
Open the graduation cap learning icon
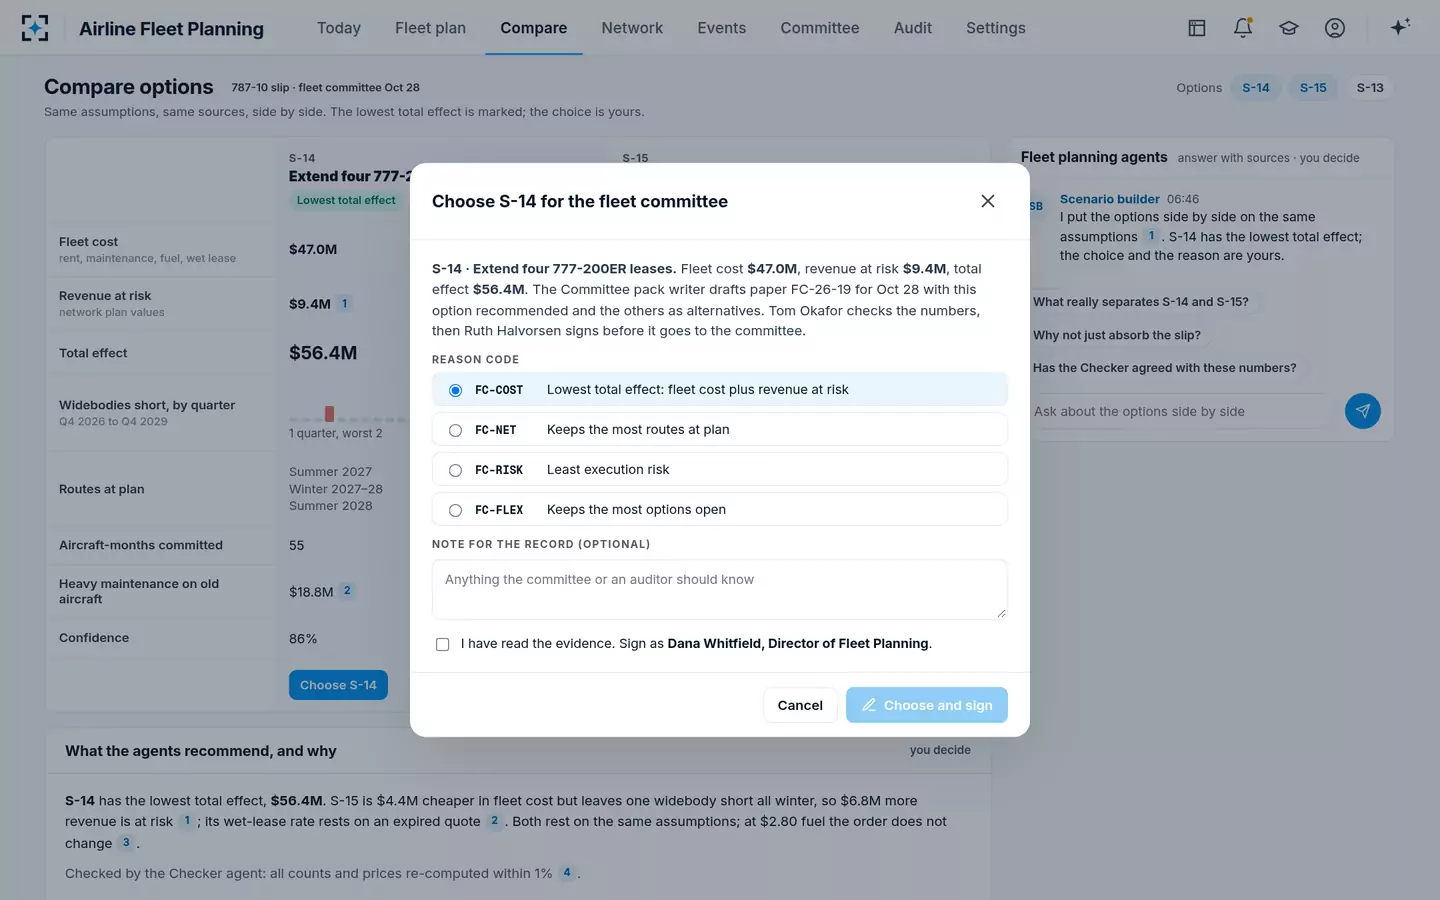coord(1289,28)
